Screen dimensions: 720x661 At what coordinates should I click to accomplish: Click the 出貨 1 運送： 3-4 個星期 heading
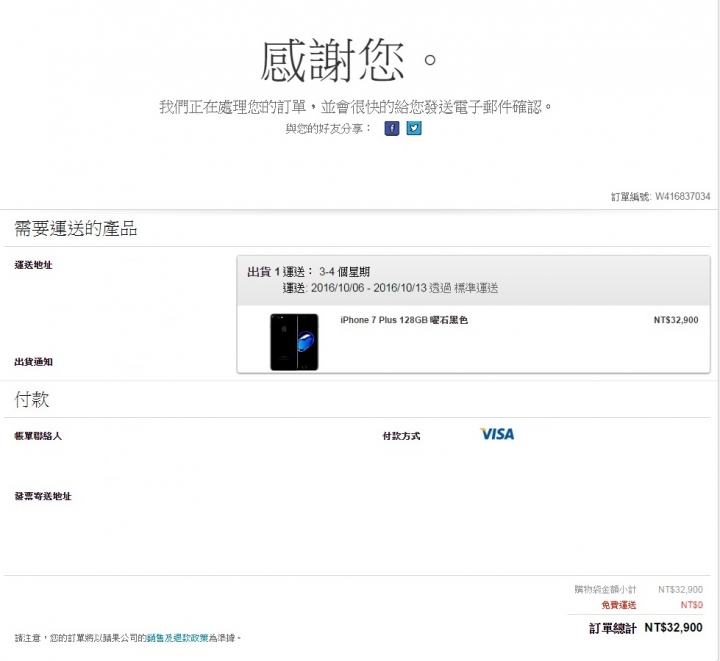(309, 272)
